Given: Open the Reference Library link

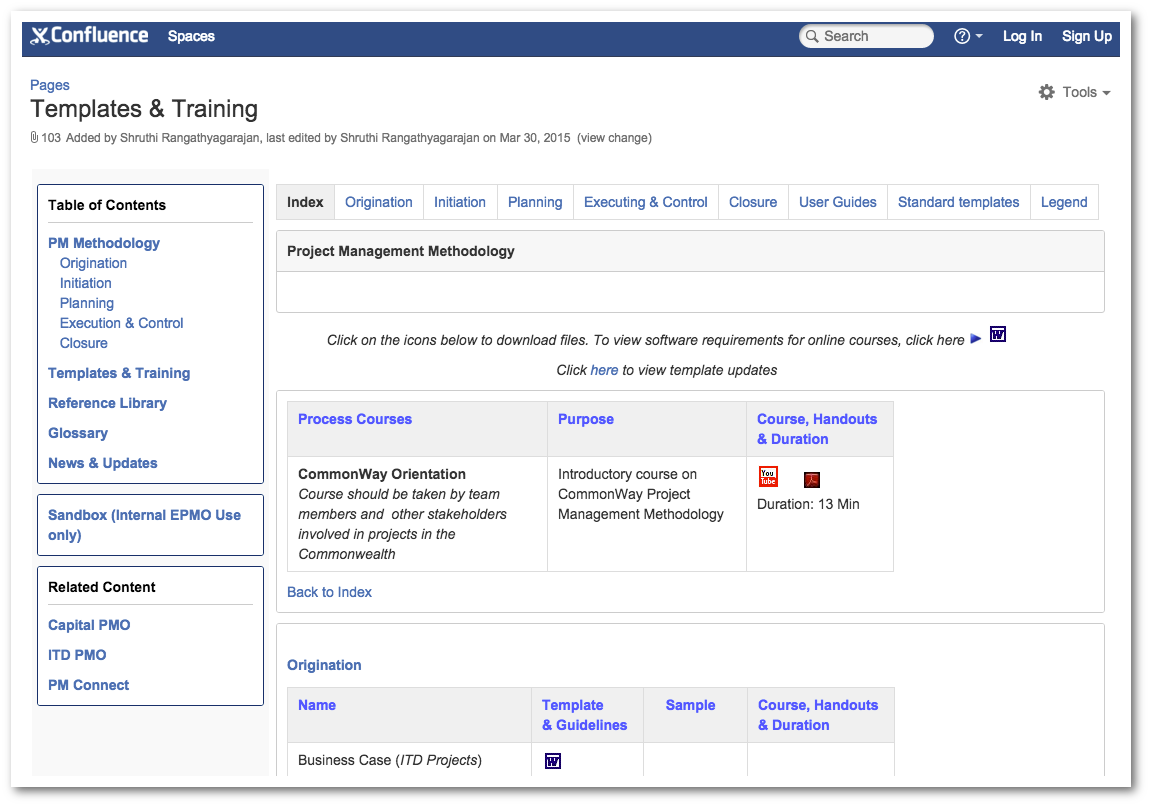Looking at the screenshot, I should coord(107,403).
